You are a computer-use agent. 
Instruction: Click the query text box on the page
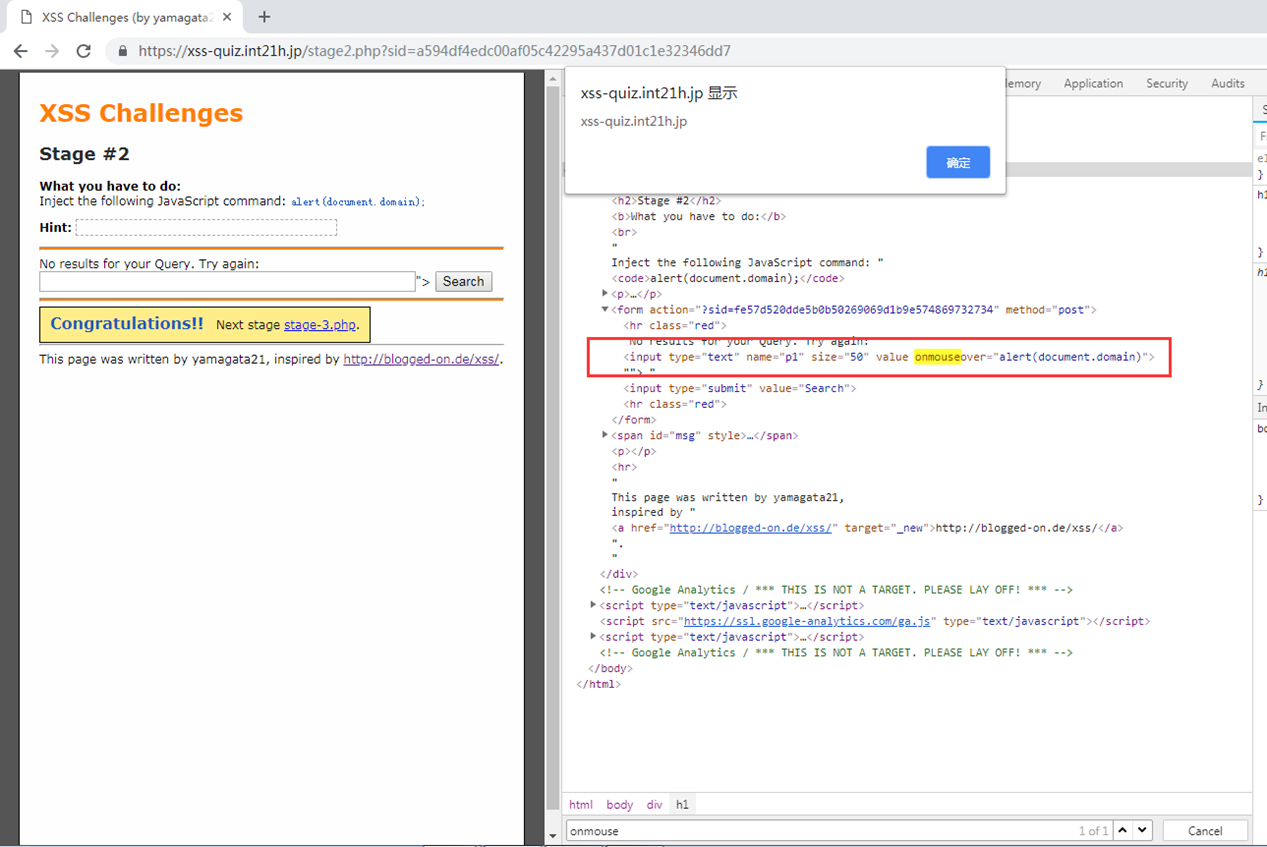pyautogui.click(x=227, y=282)
